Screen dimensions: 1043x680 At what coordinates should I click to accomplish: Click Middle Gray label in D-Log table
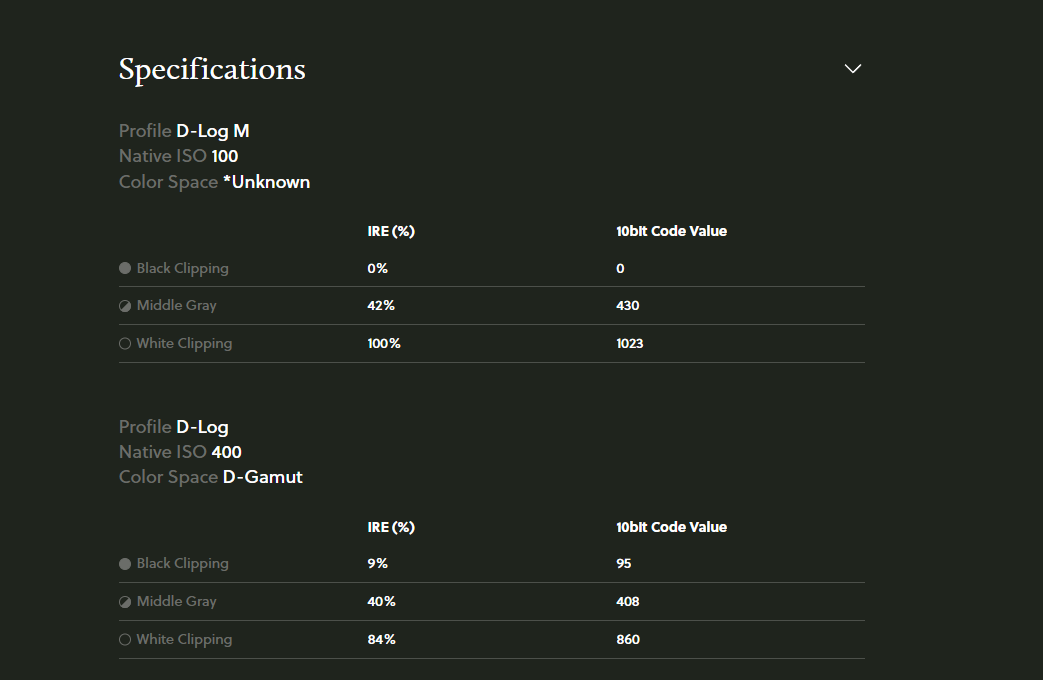177,601
